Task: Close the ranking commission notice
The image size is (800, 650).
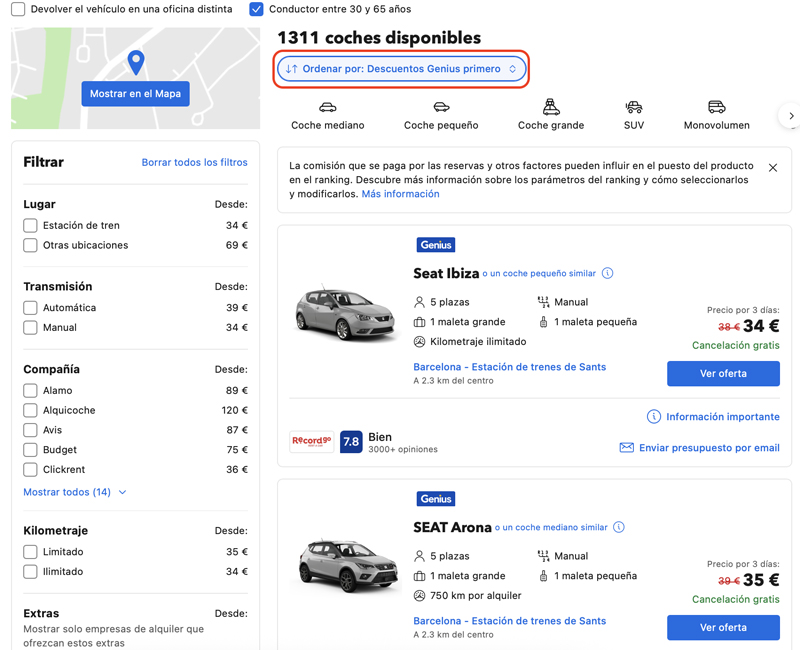Action: point(773,168)
